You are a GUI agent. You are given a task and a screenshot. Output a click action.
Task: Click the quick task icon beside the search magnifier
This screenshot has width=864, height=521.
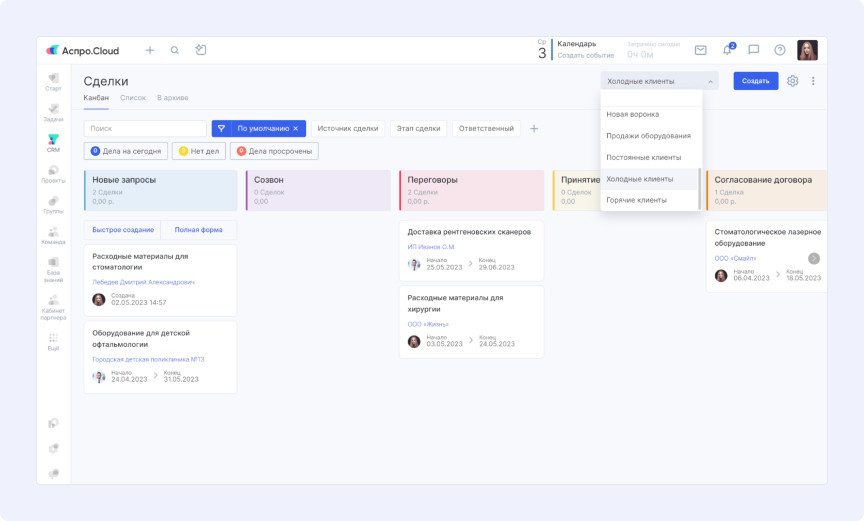pyautogui.click(x=201, y=50)
